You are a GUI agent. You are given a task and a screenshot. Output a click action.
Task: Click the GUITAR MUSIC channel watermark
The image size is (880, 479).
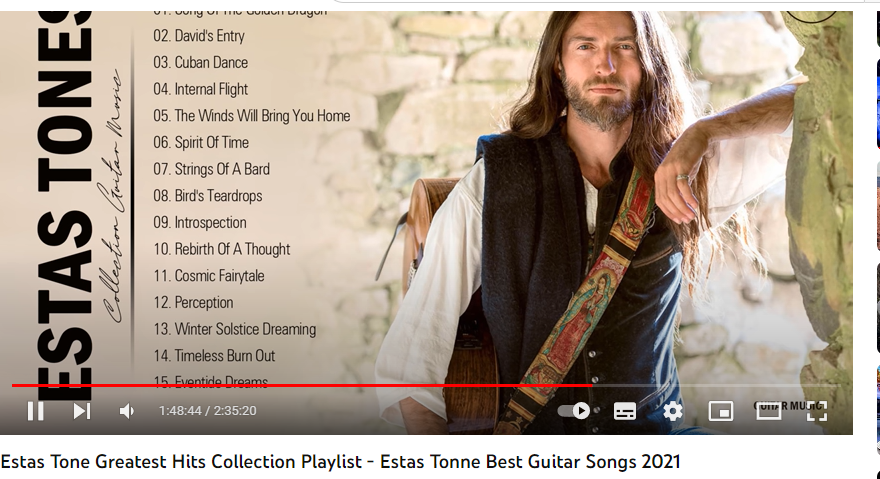pyautogui.click(x=789, y=405)
